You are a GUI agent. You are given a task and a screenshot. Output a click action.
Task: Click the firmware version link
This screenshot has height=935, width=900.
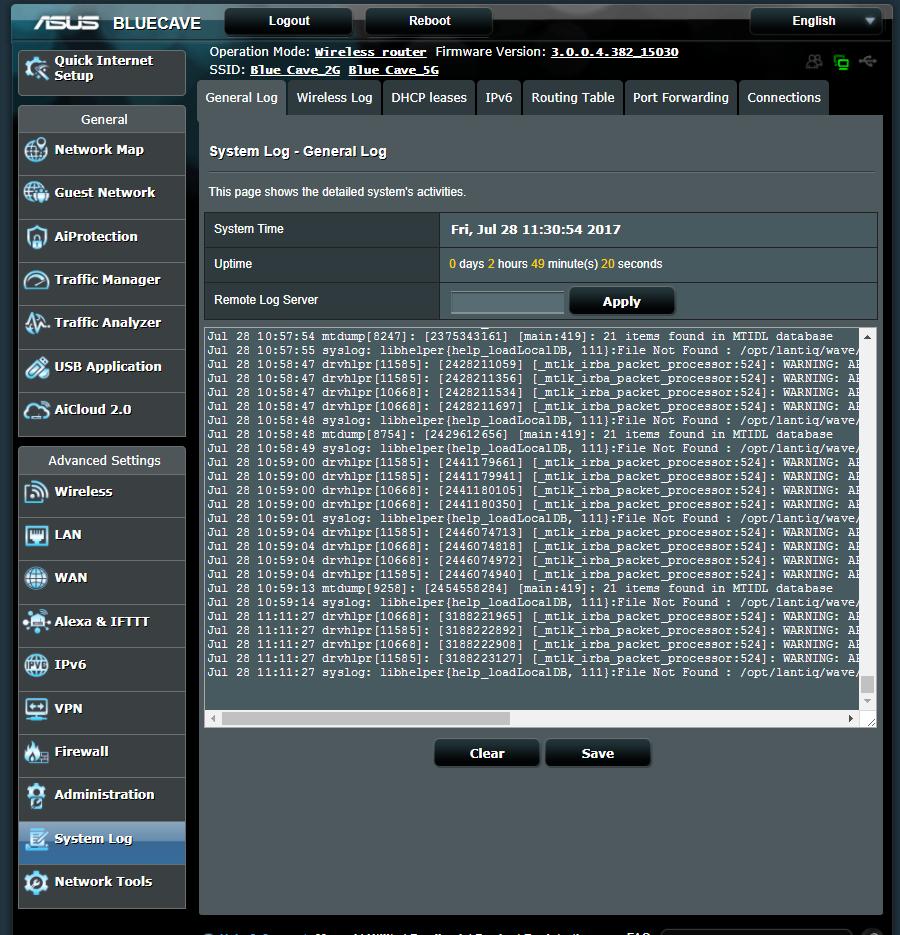614,52
